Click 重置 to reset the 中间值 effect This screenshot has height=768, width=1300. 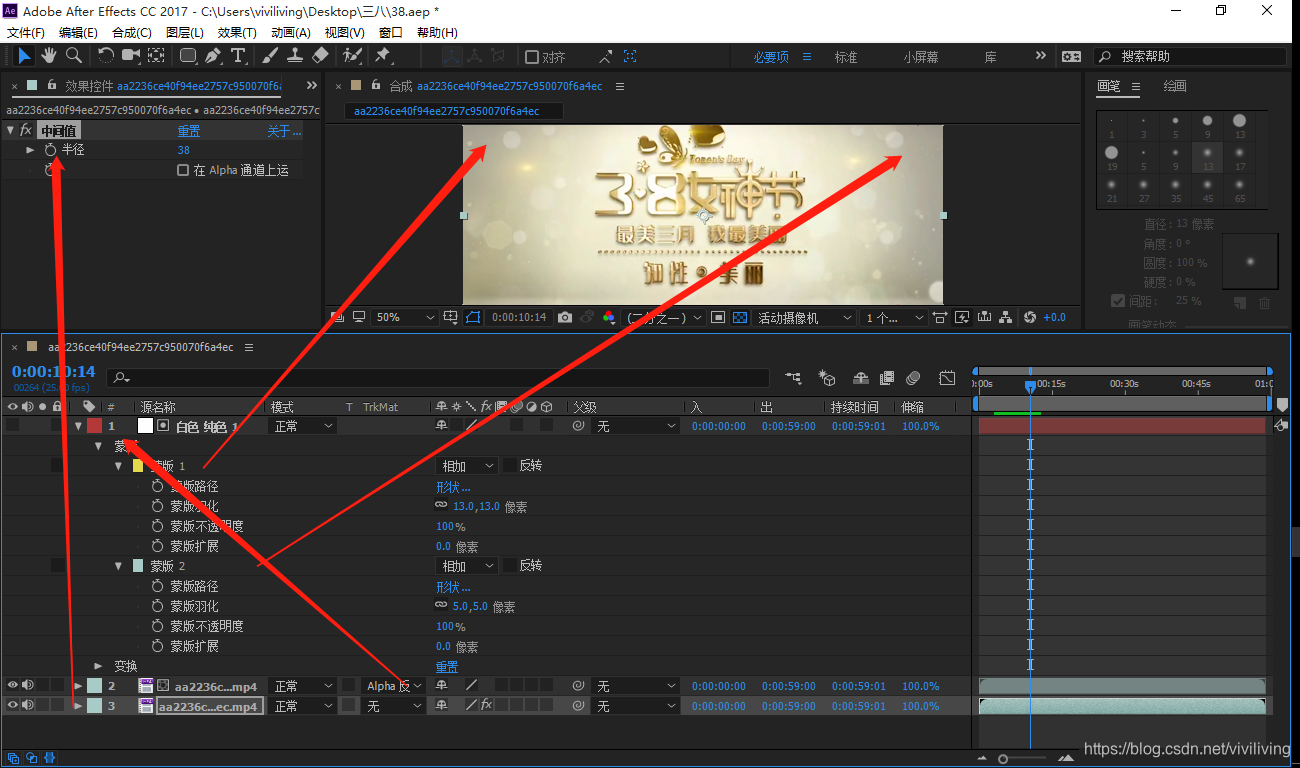(189, 131)
